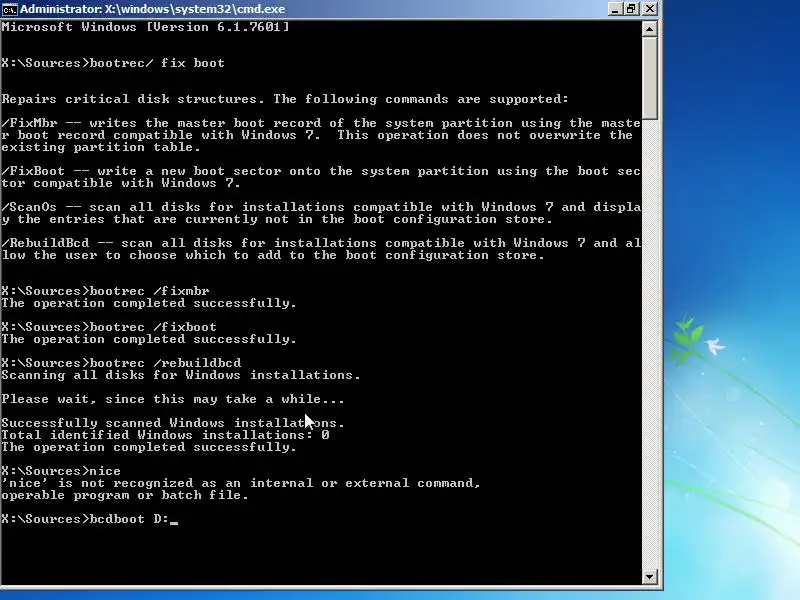Image resolution: width=800 pixels, height=600 pixels.
Task: Click the 'X:\Sources>nice' command line
Action: (61, 471)
